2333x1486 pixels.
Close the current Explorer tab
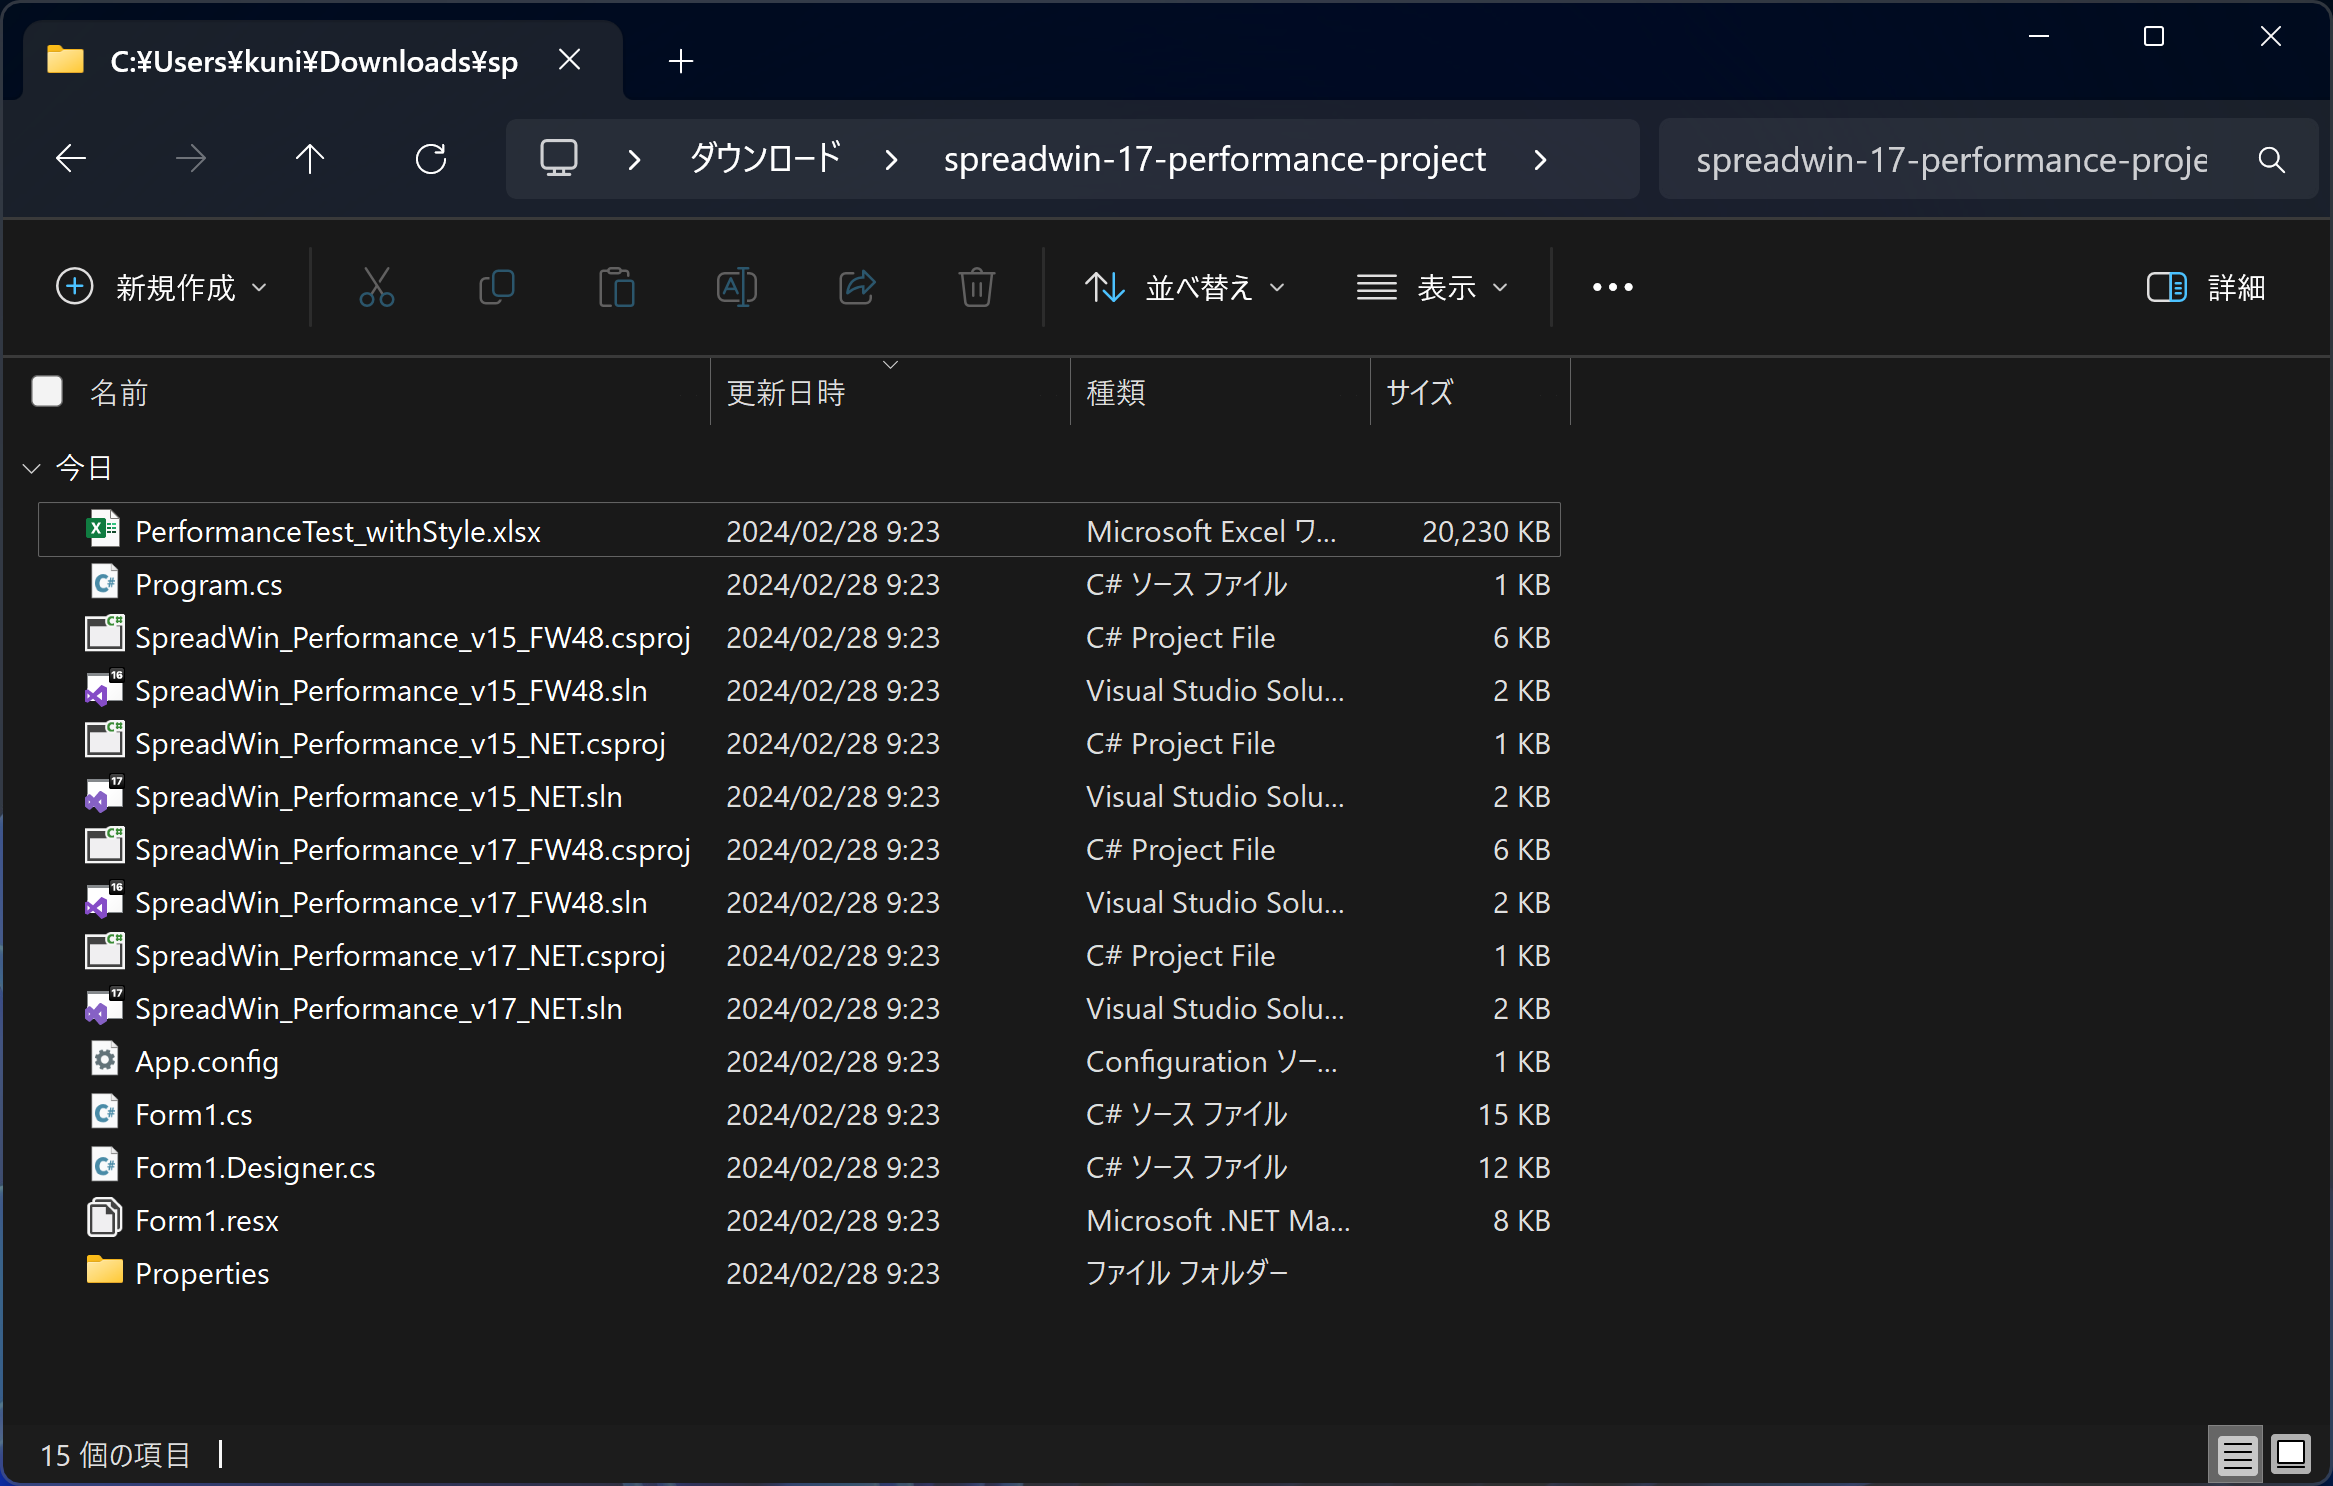[570, 60]
